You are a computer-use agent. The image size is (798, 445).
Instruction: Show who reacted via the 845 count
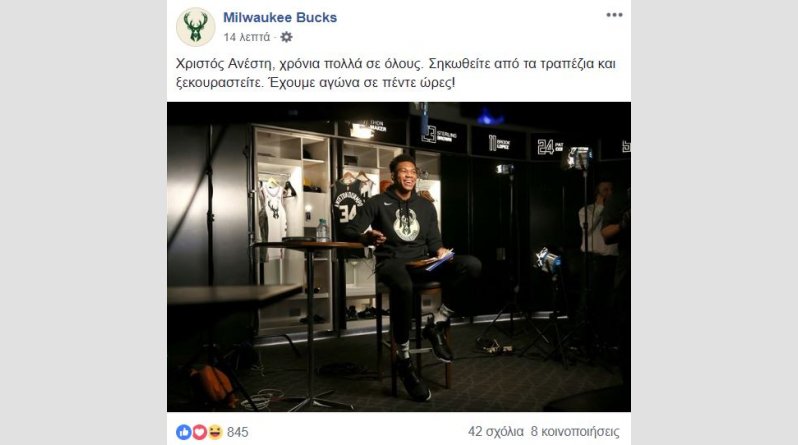click(x=238, y=432)
